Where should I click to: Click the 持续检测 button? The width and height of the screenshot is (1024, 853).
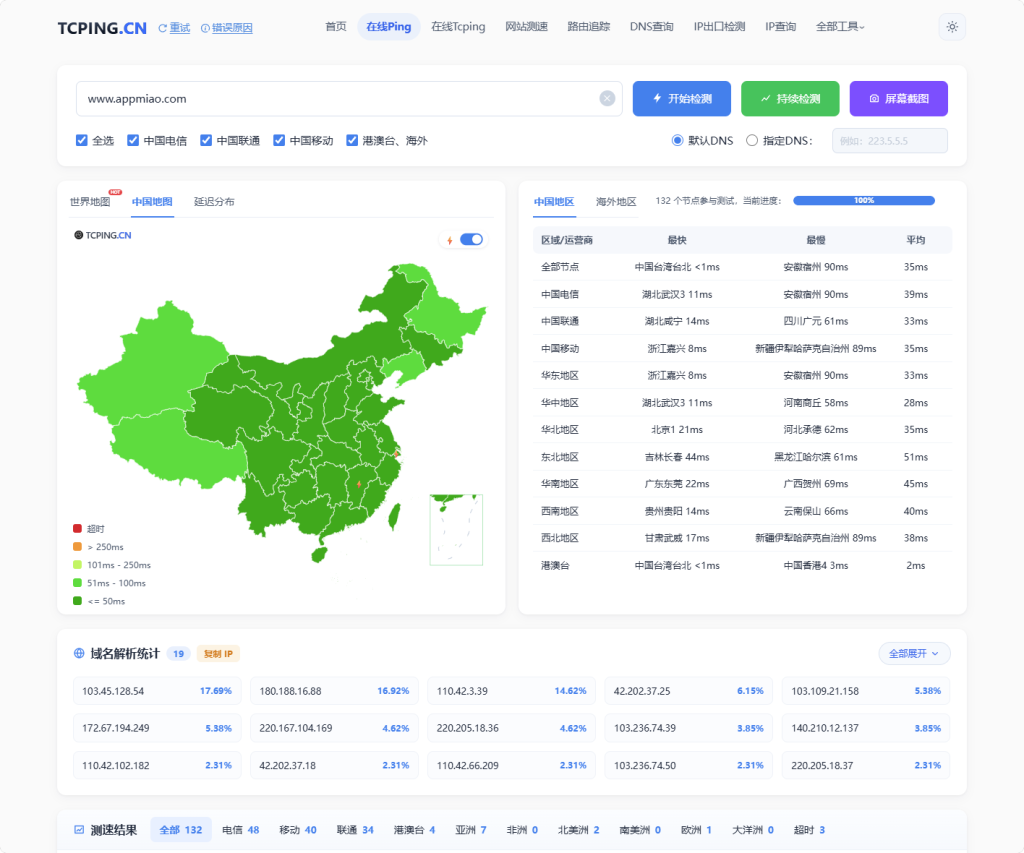click(x=790, y=99)
